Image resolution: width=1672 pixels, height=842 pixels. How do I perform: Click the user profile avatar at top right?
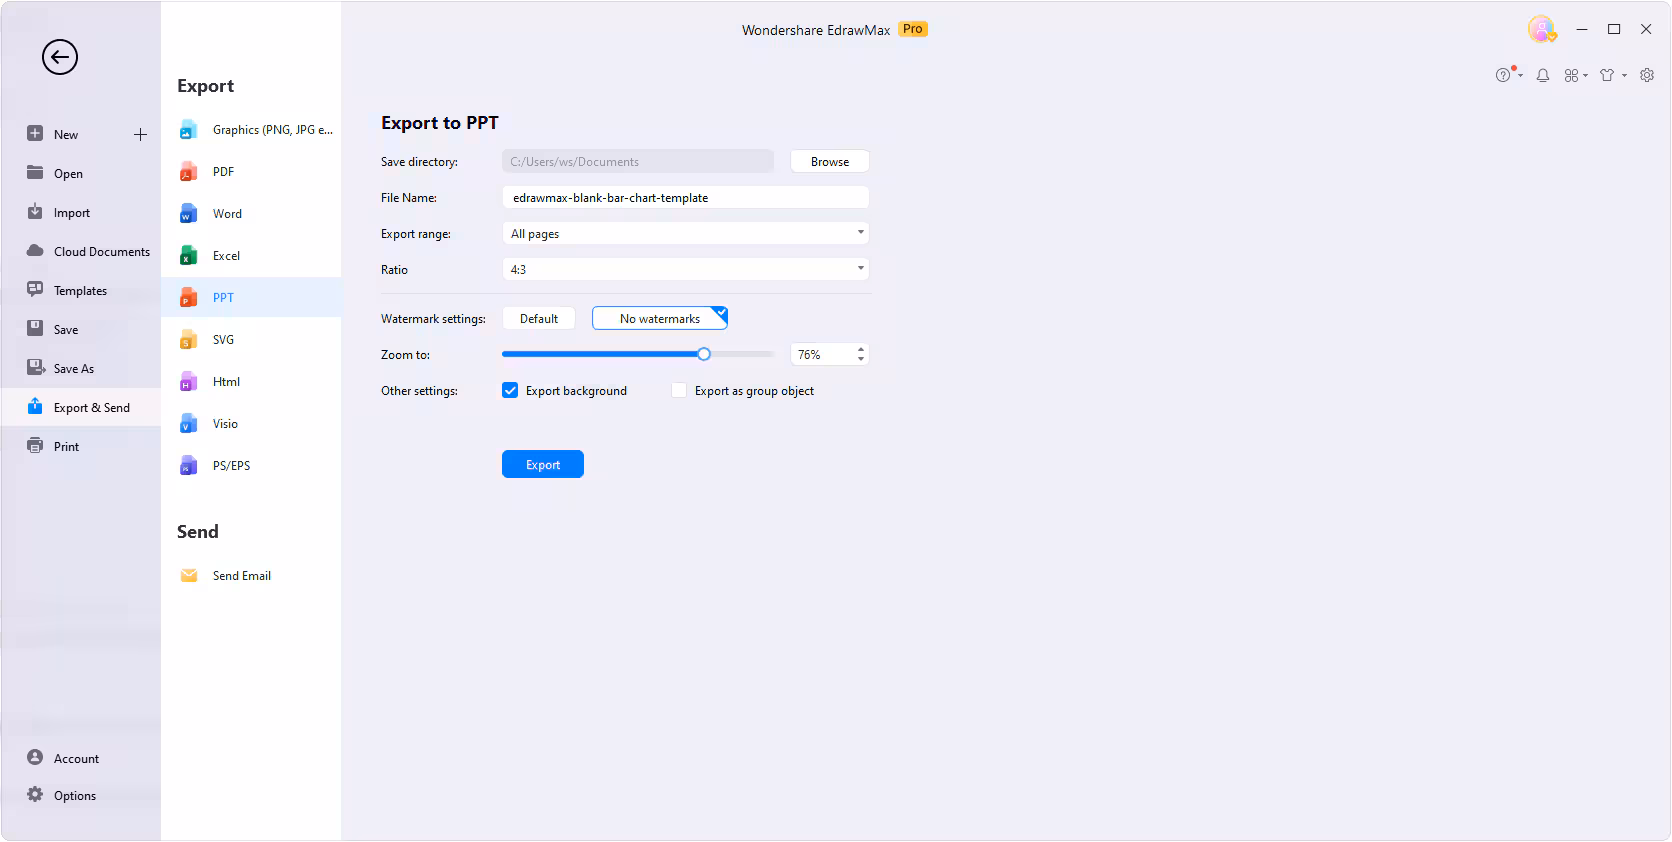click(1542, 29)
